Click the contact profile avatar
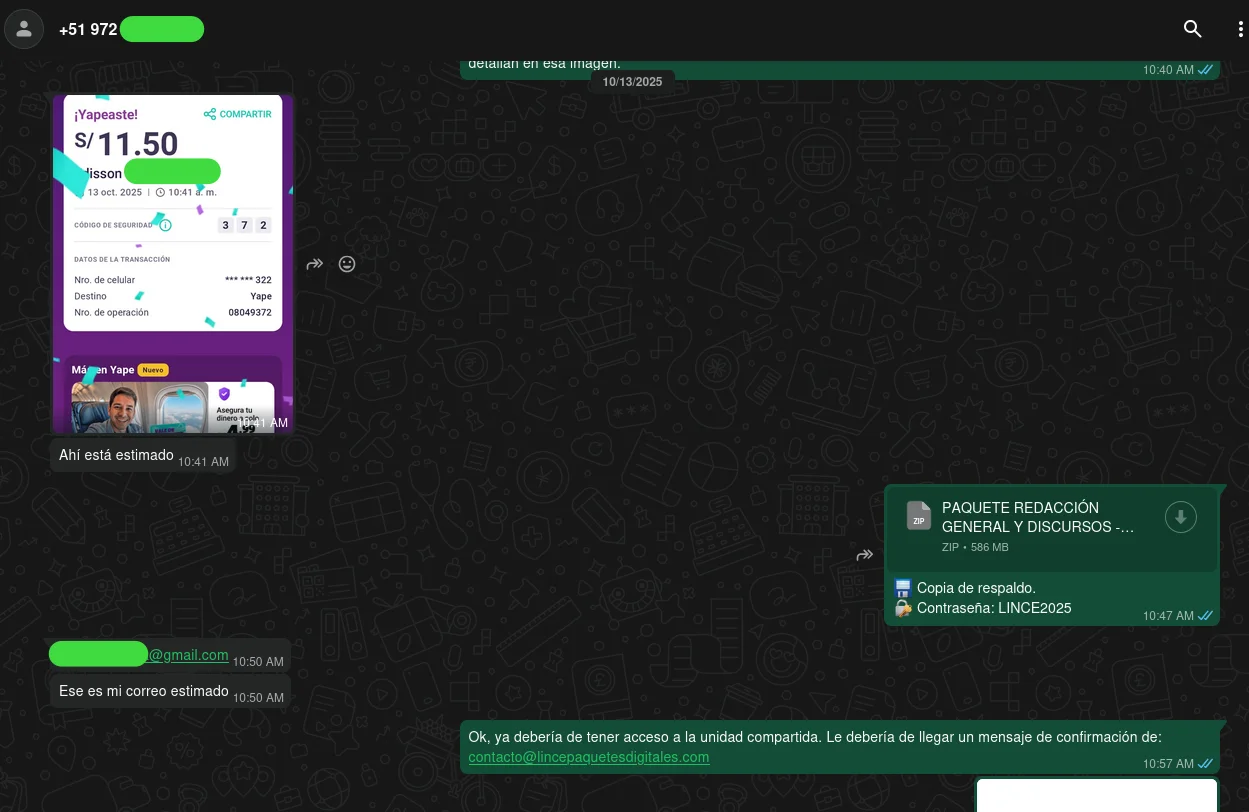 [24, 29]
